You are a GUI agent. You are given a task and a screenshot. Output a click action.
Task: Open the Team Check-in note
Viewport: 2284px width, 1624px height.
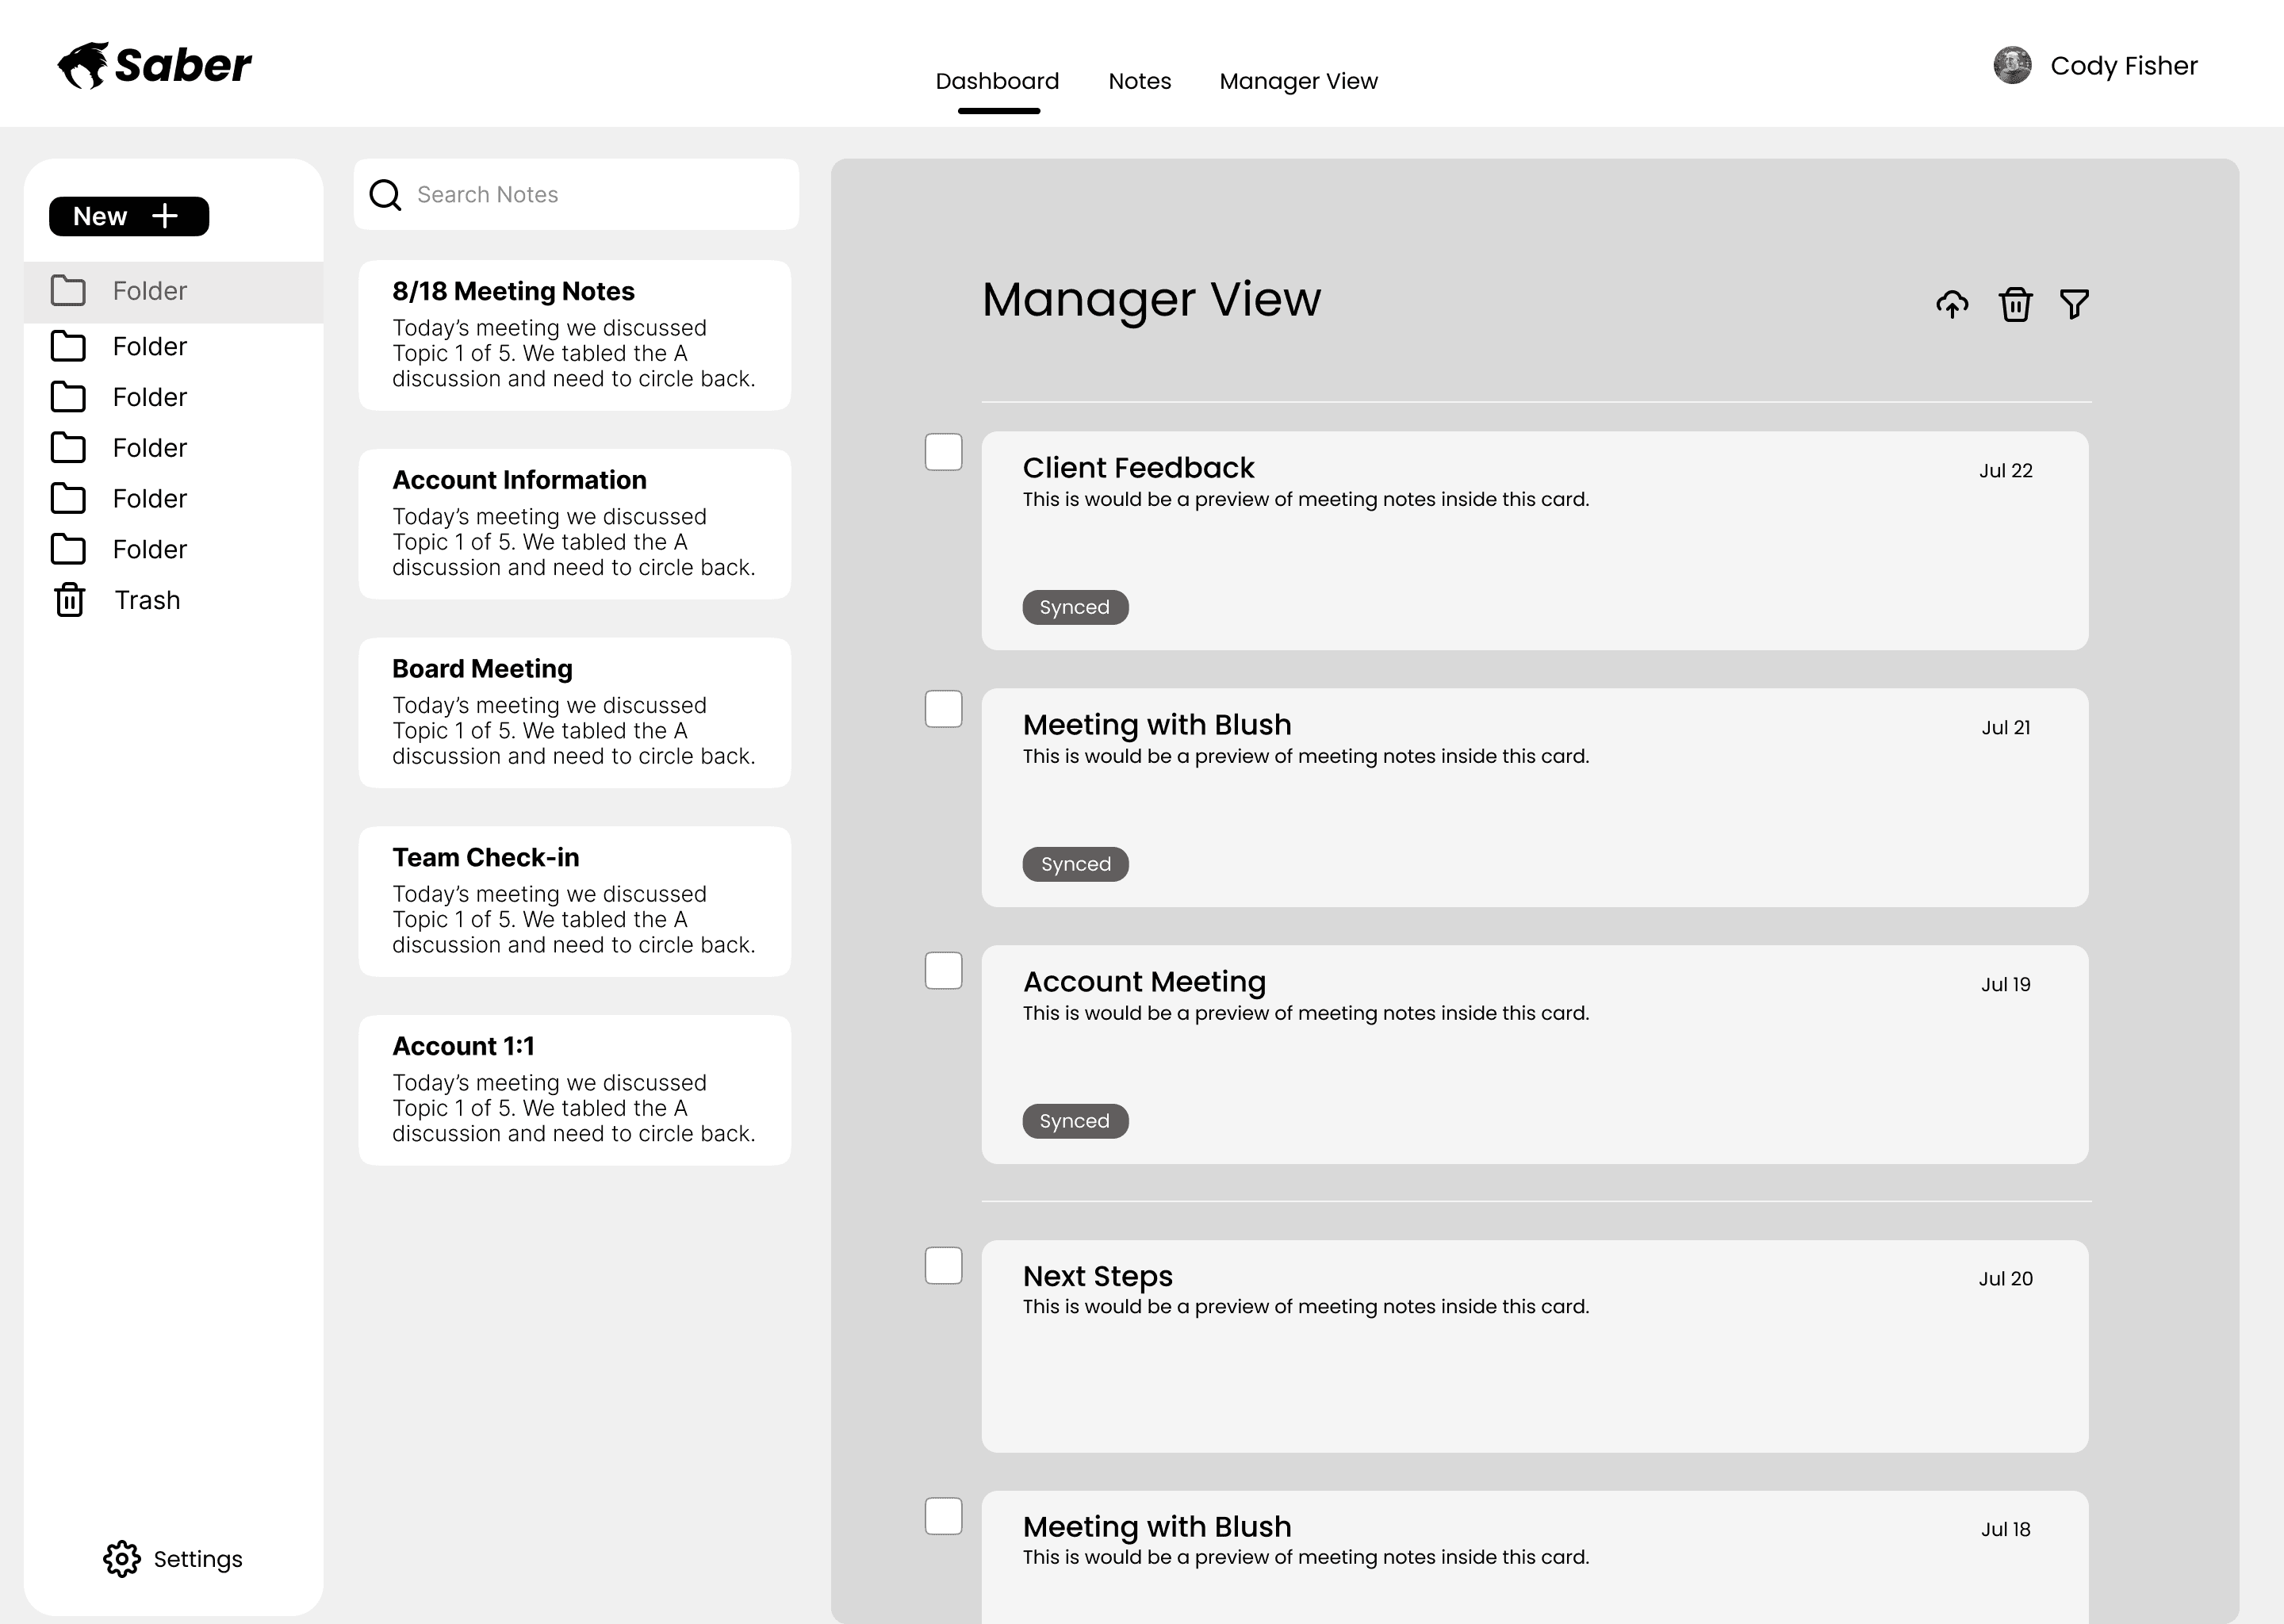[574, 901]
